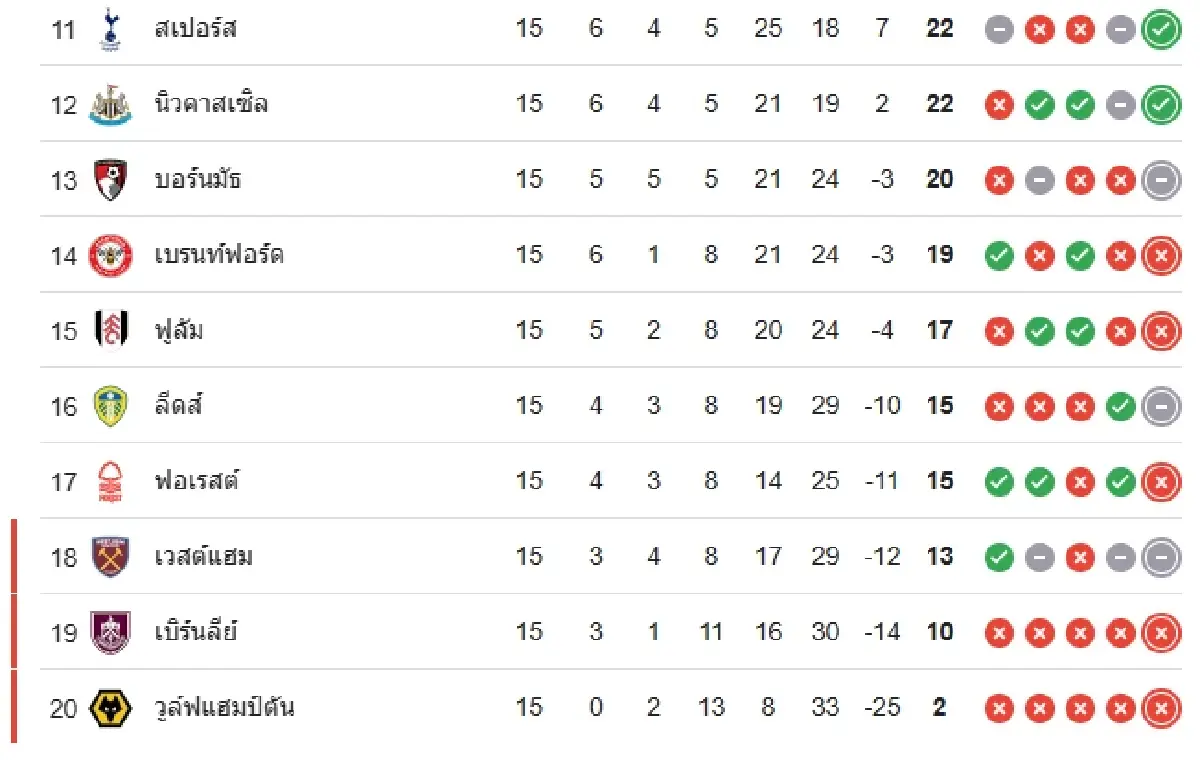Select team name วูล์ฟแฮมป์ตัน

pyautogui.click(x=225, y=708)
